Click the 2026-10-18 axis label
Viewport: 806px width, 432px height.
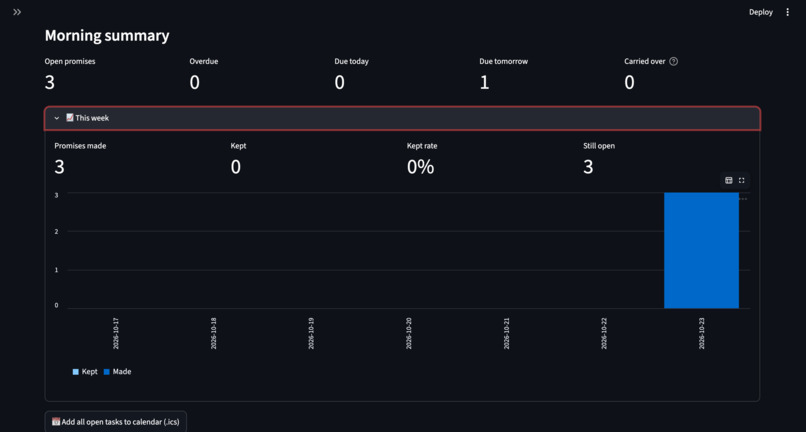click(x=214, y=333)
